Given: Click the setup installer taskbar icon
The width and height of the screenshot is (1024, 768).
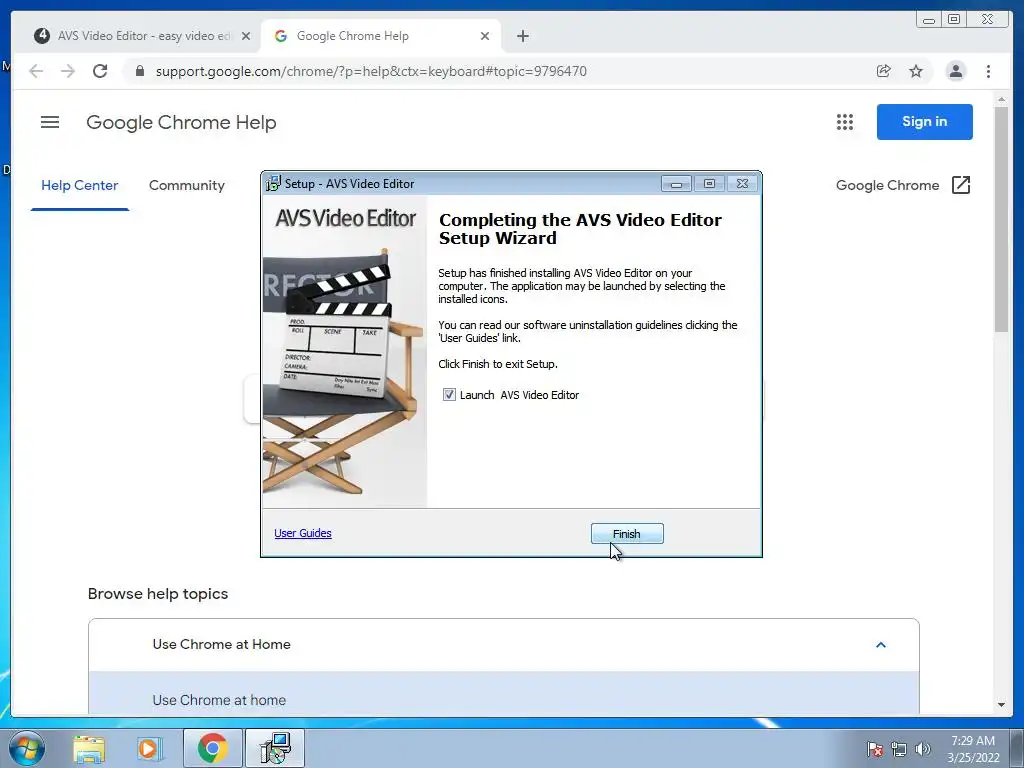Looking at the screenshot, I should pos(275,748).
